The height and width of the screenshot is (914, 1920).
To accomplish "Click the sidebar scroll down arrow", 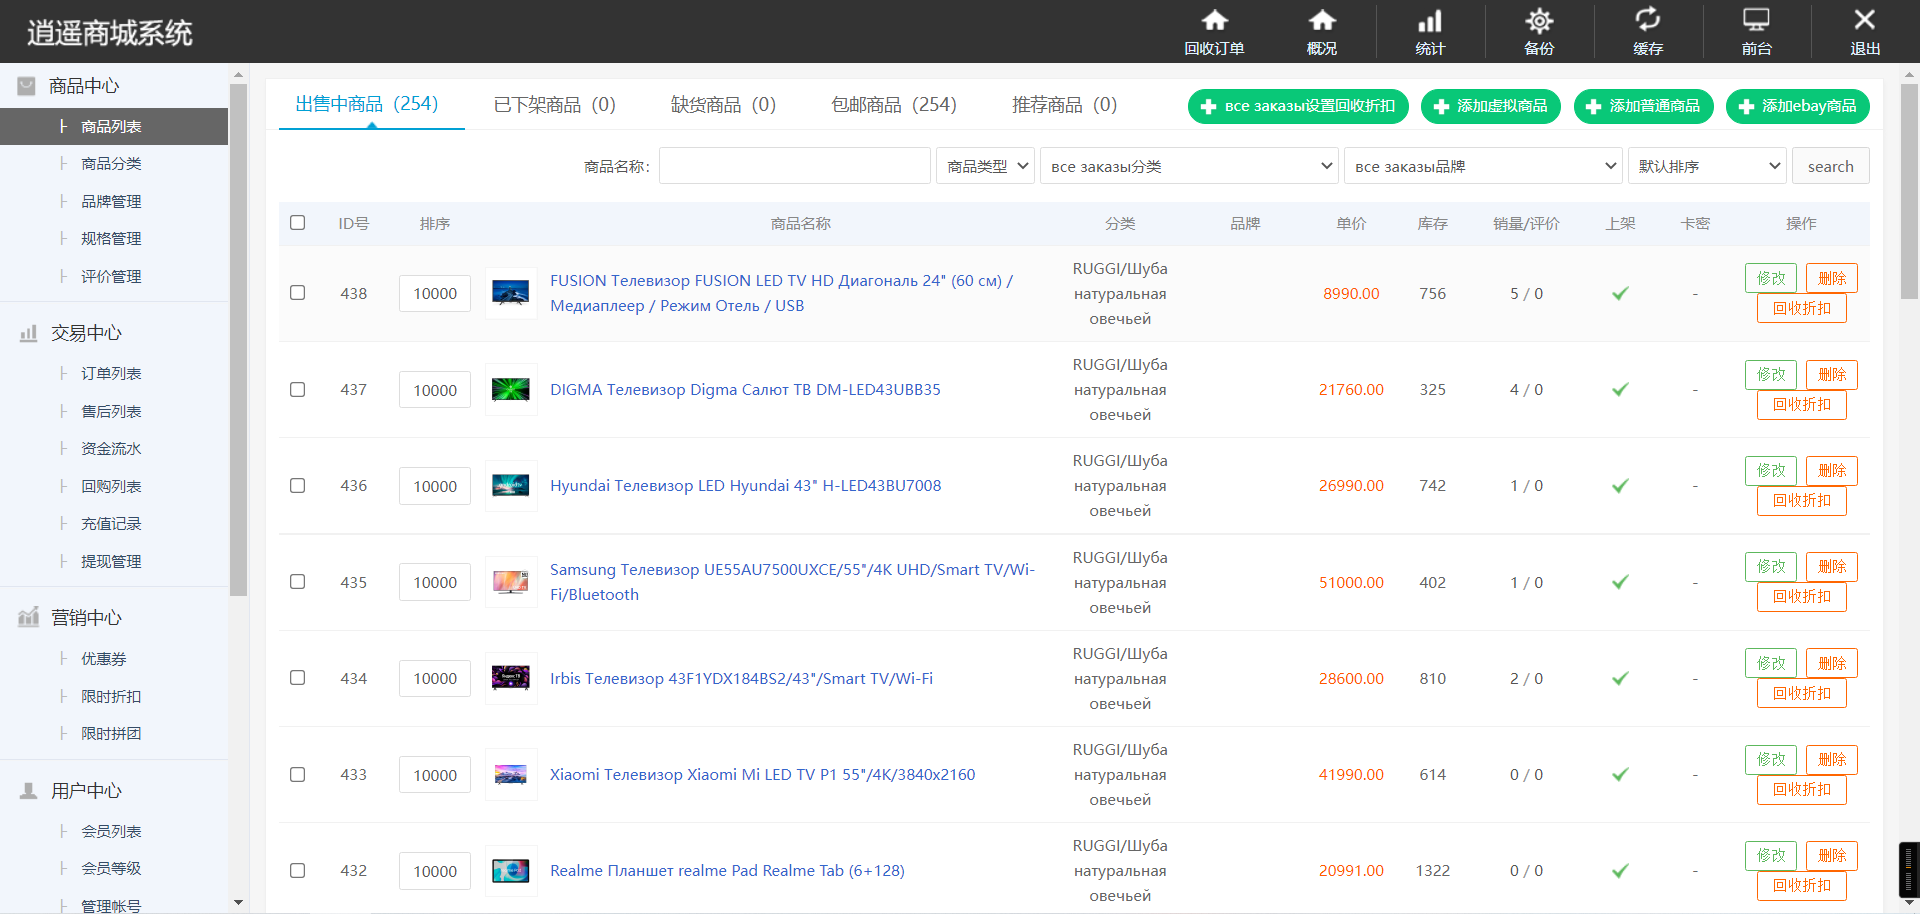I will [x=238, y=902].
